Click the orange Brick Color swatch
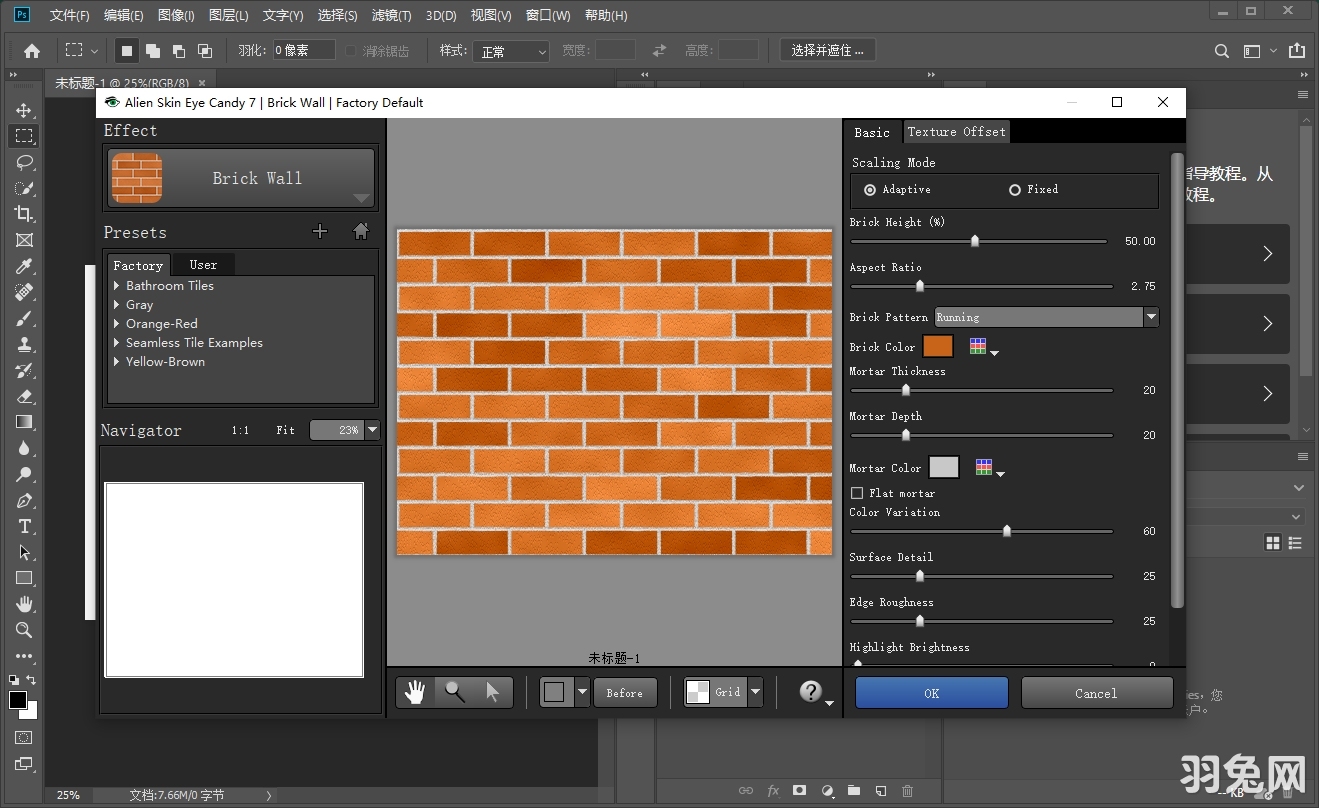1319x808 pixels. click(938, 347)
